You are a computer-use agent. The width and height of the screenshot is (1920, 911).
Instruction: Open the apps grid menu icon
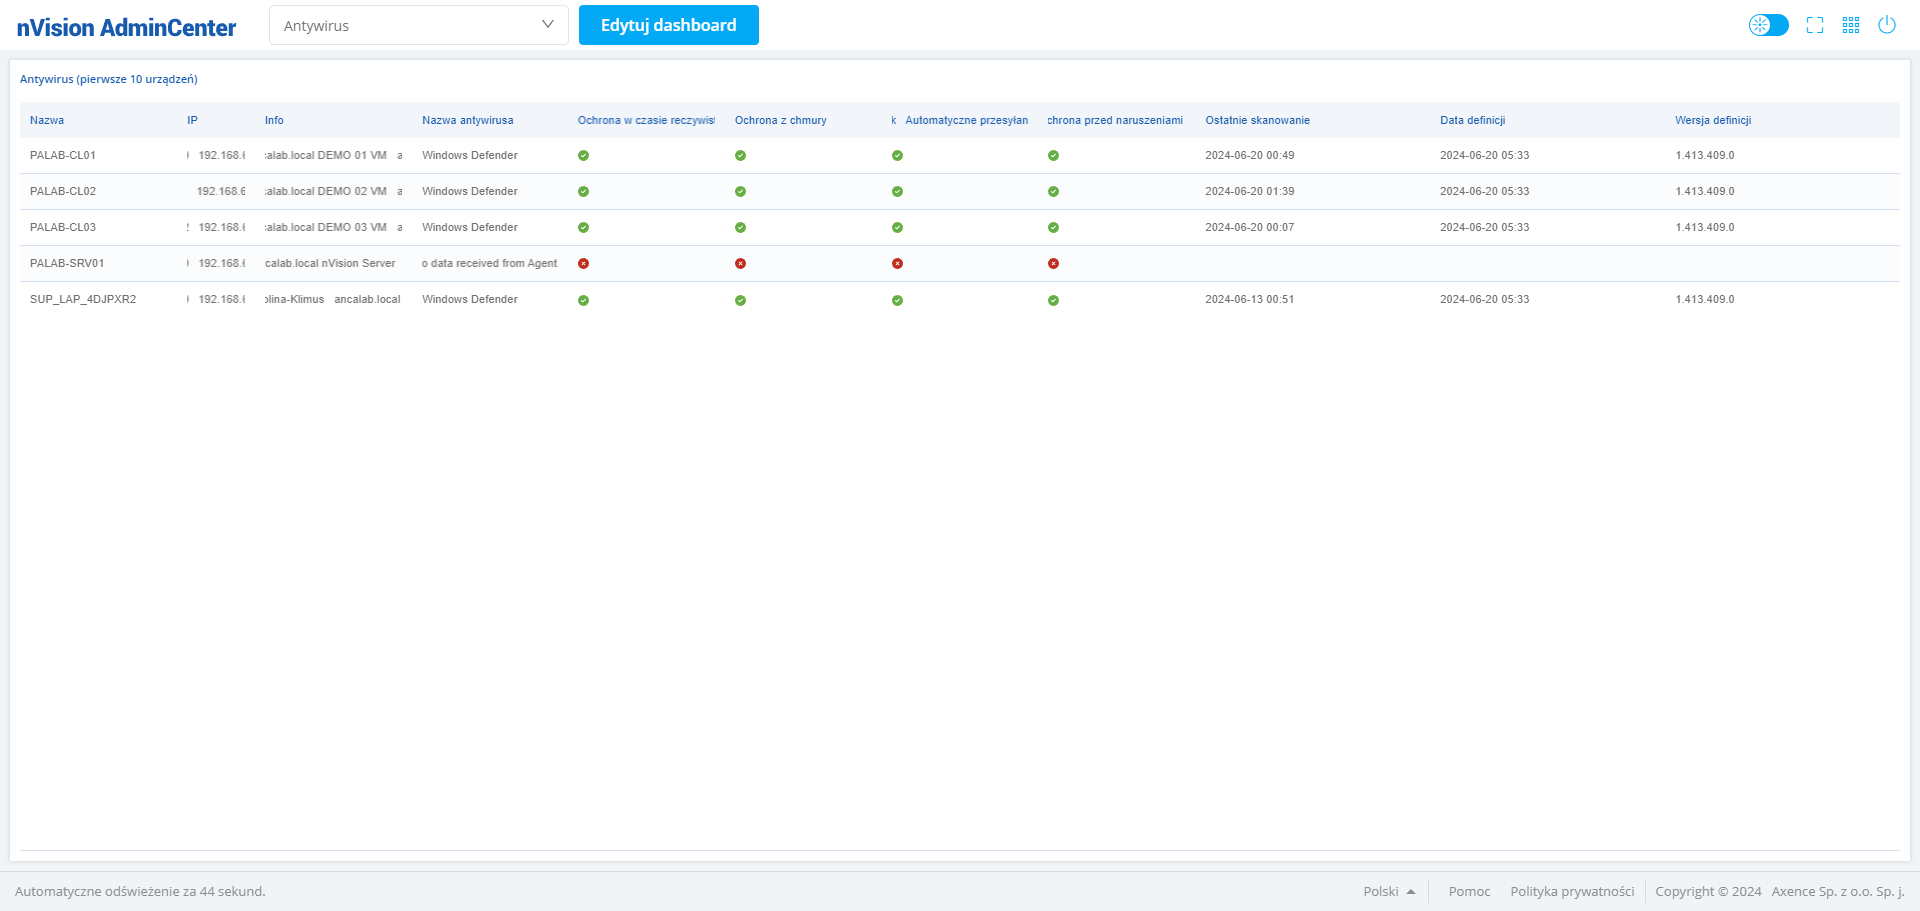coord(1851,25)
